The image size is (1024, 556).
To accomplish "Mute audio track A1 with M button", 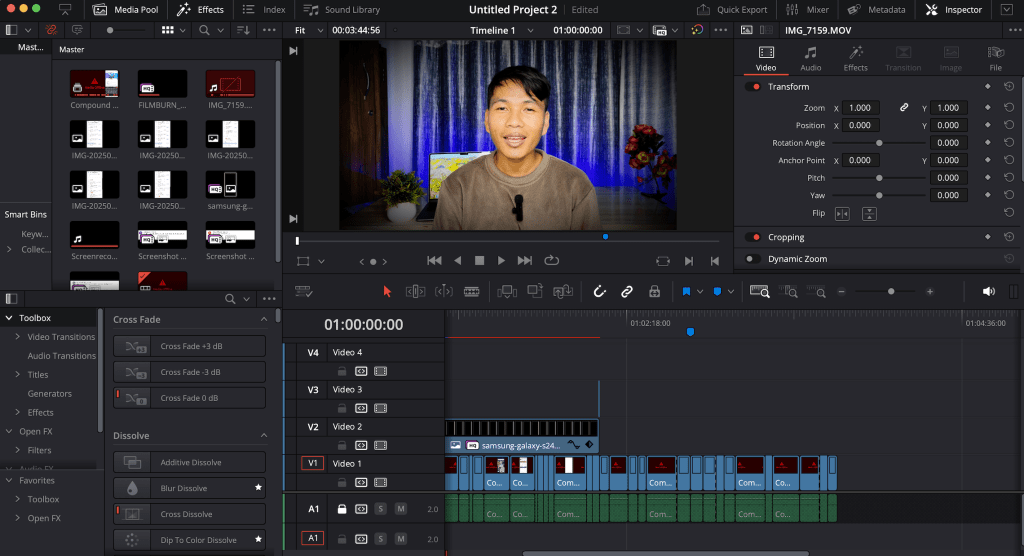I will [400, 509].
